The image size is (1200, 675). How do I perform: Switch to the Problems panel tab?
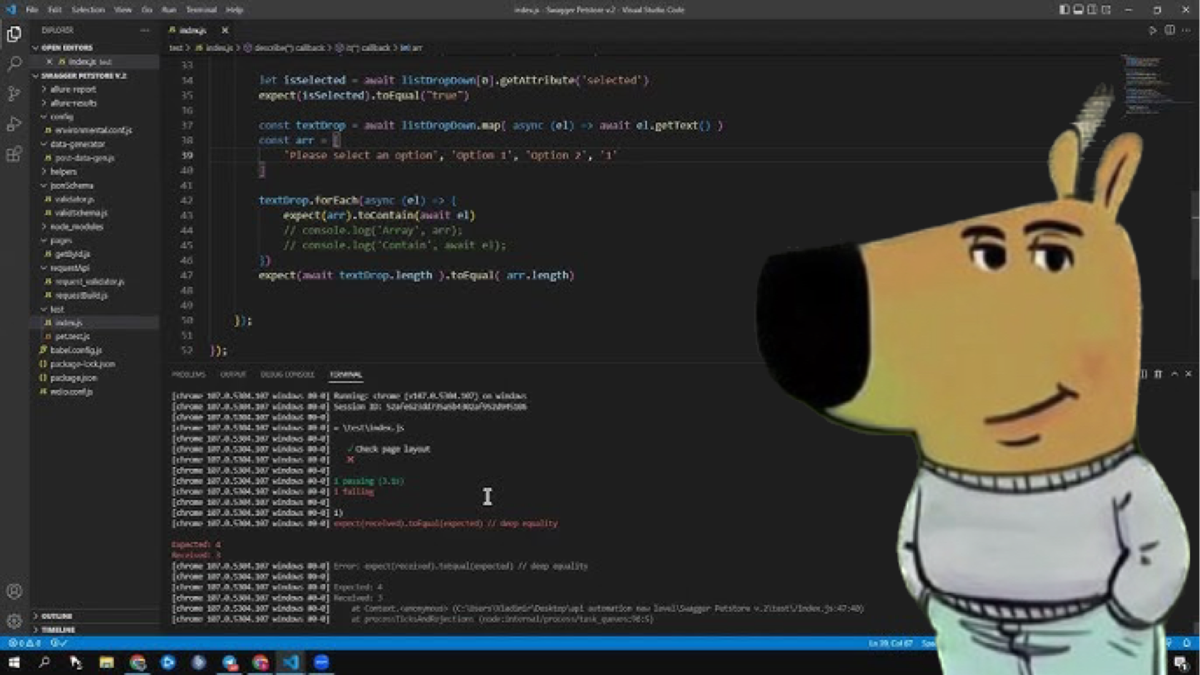188,374
